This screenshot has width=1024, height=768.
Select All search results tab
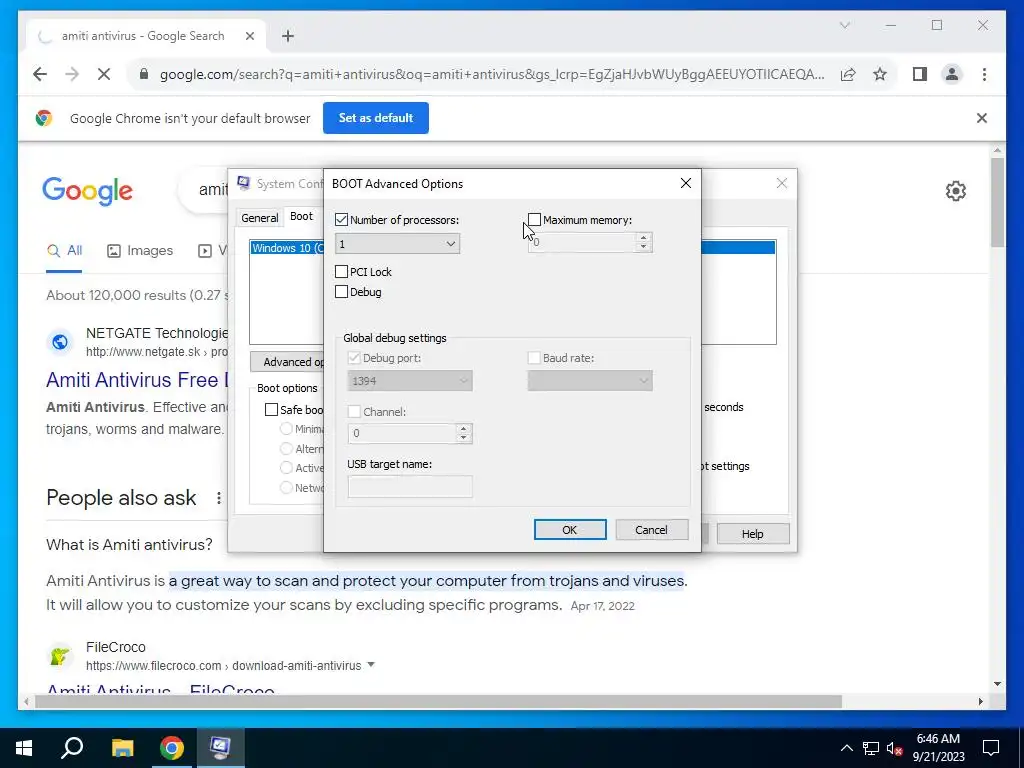pos(64,251)
